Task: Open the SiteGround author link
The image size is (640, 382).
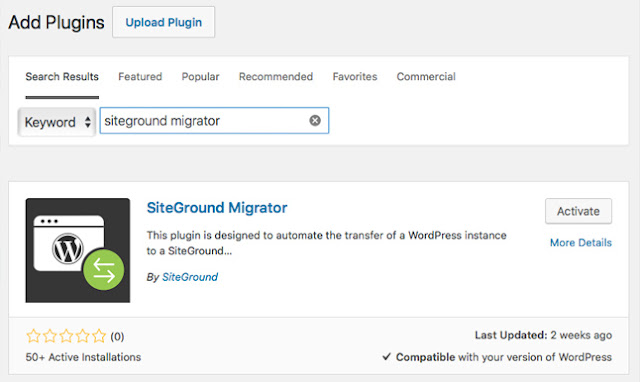Action: [x=190, y=277]
